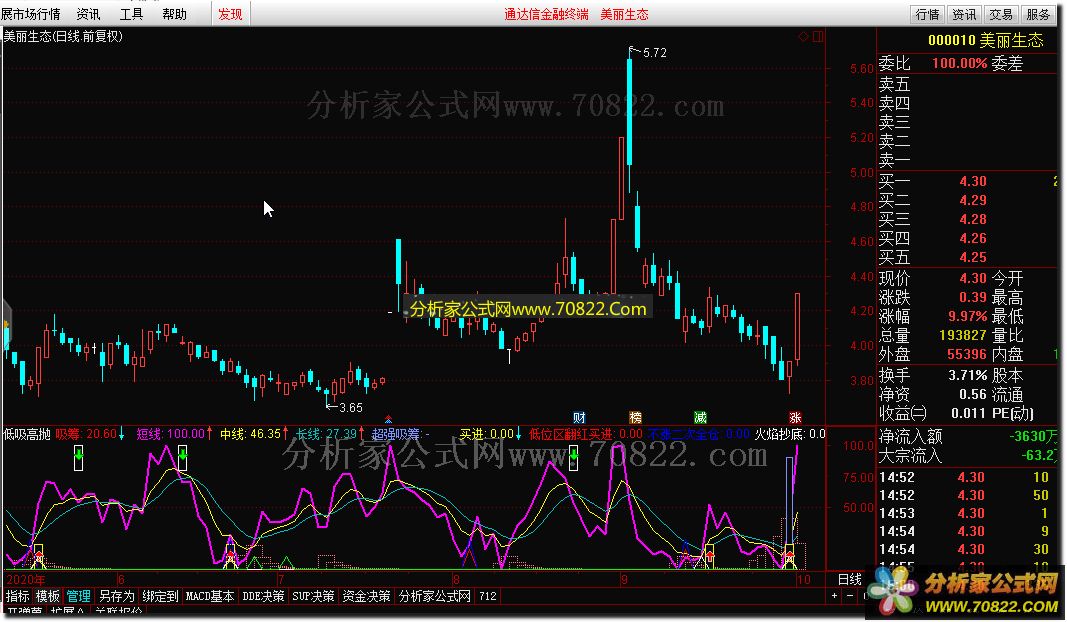Click the flag marker at the 5.72 high
The width and height of the screenshot is (1067, 622).
pos(633,50)
